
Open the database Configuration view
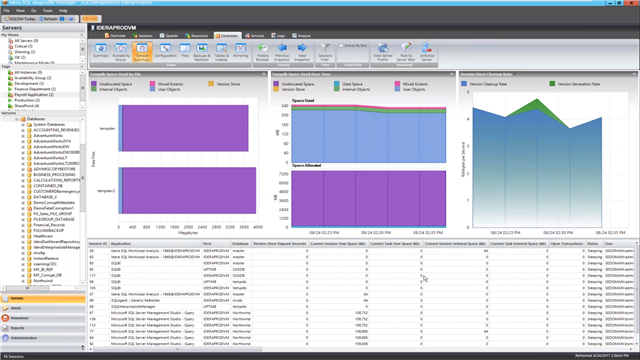(165, 51)
